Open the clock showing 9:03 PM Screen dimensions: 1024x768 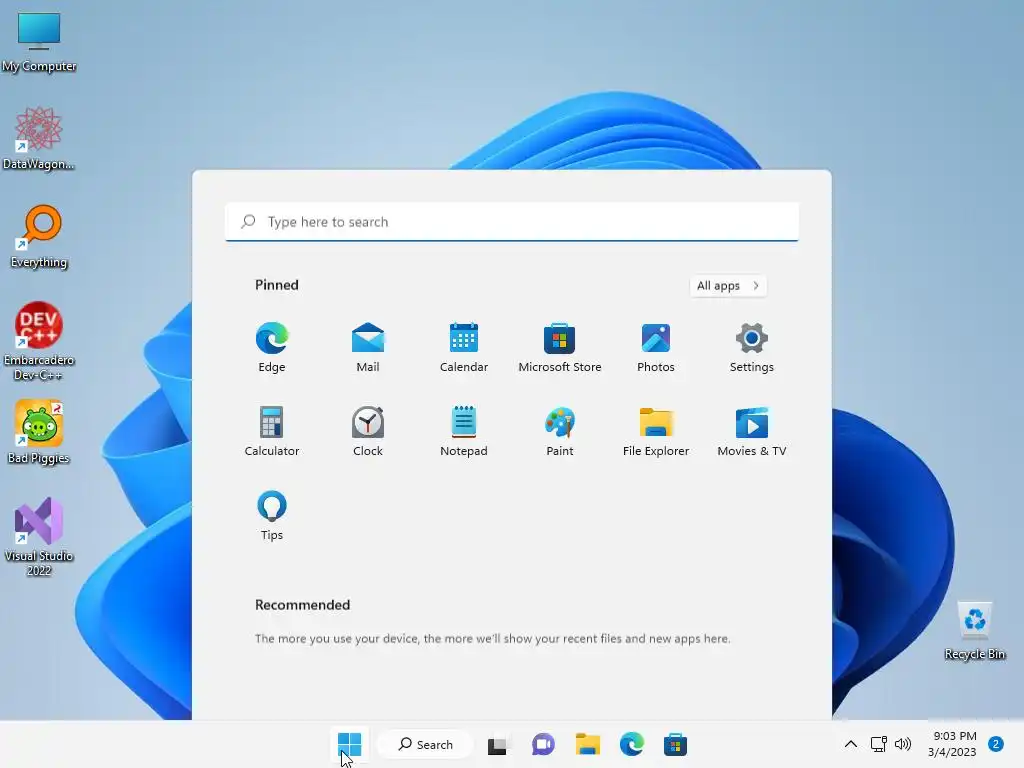[x=952, y=744]
